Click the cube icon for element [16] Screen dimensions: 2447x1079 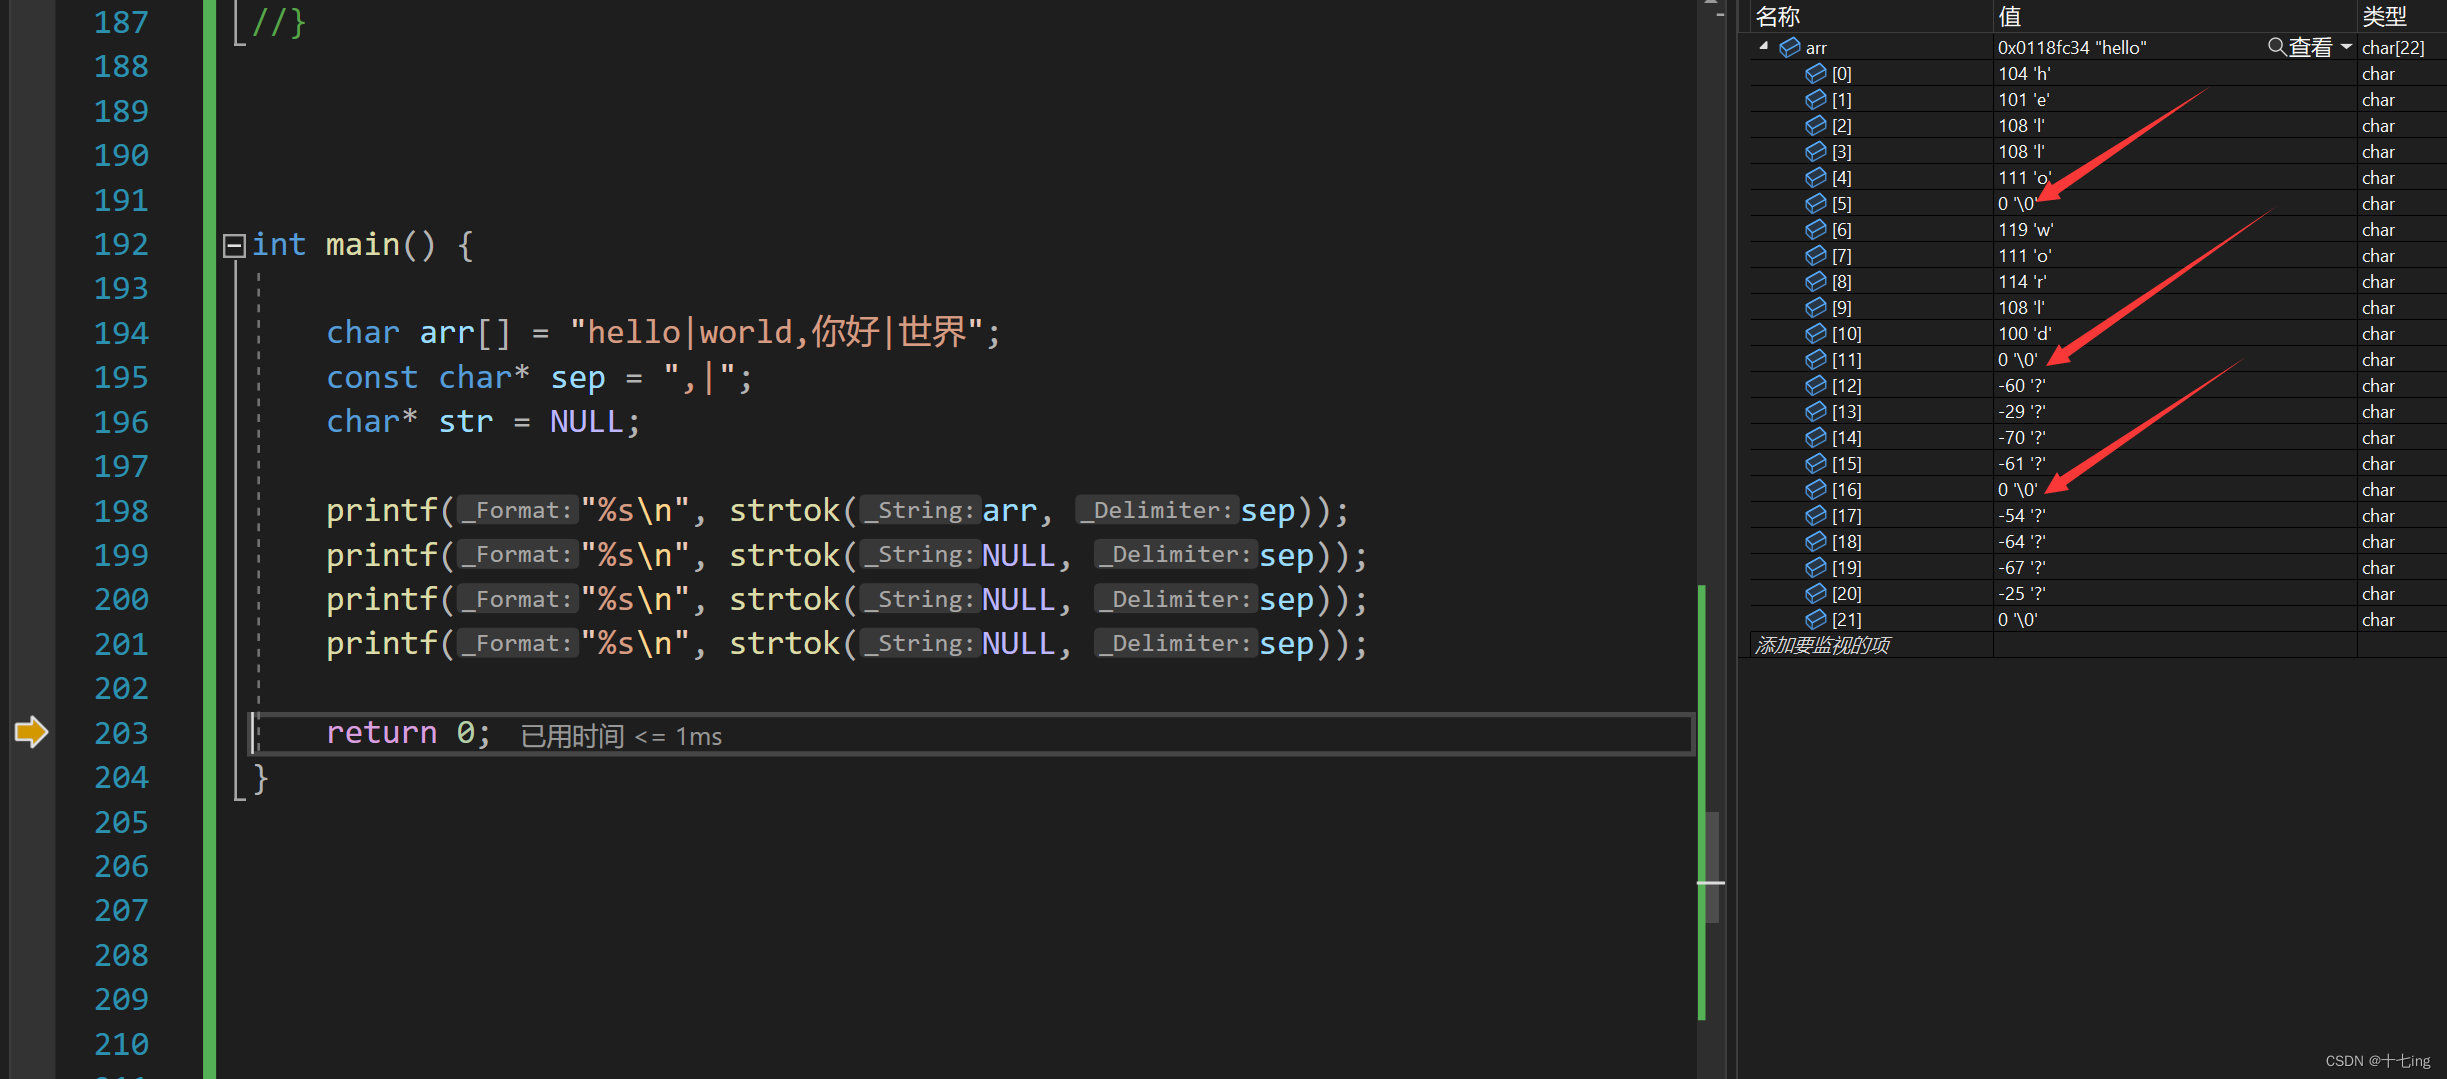(x=1816, y=489)
